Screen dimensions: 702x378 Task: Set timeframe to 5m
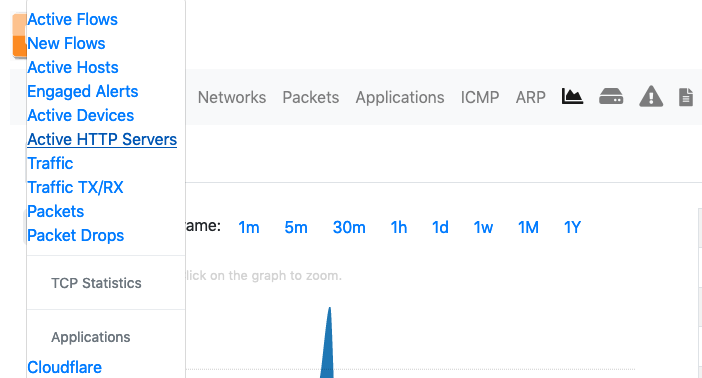(296, 228)
